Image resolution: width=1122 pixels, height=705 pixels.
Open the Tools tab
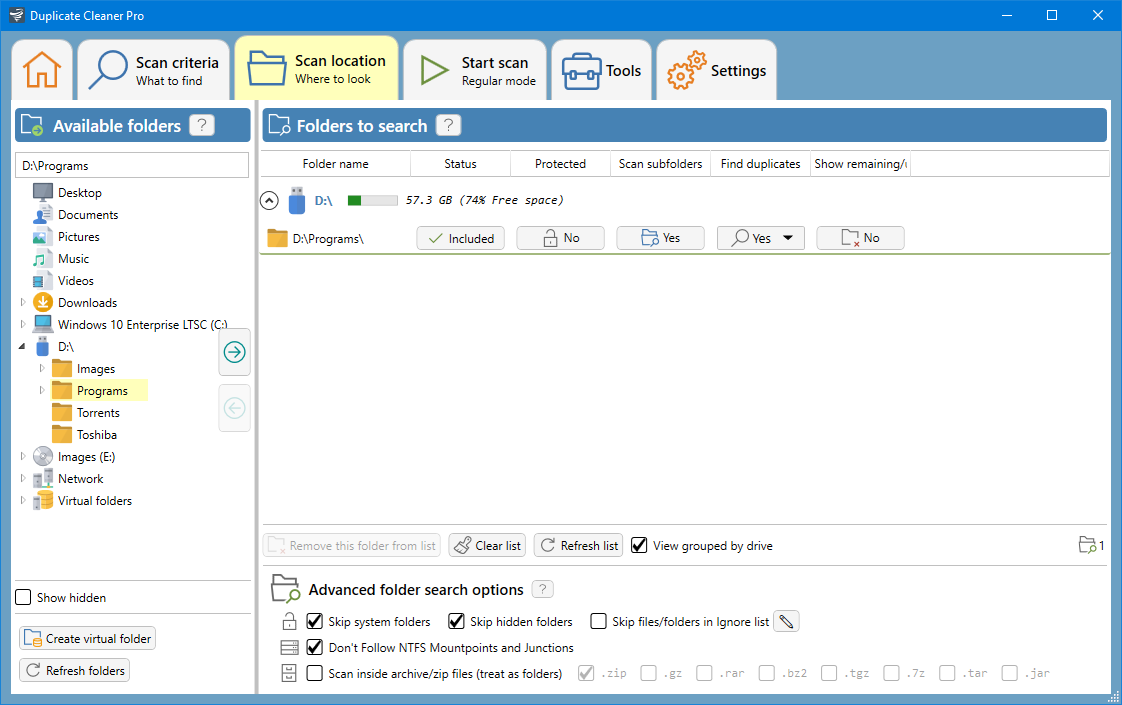601,70
